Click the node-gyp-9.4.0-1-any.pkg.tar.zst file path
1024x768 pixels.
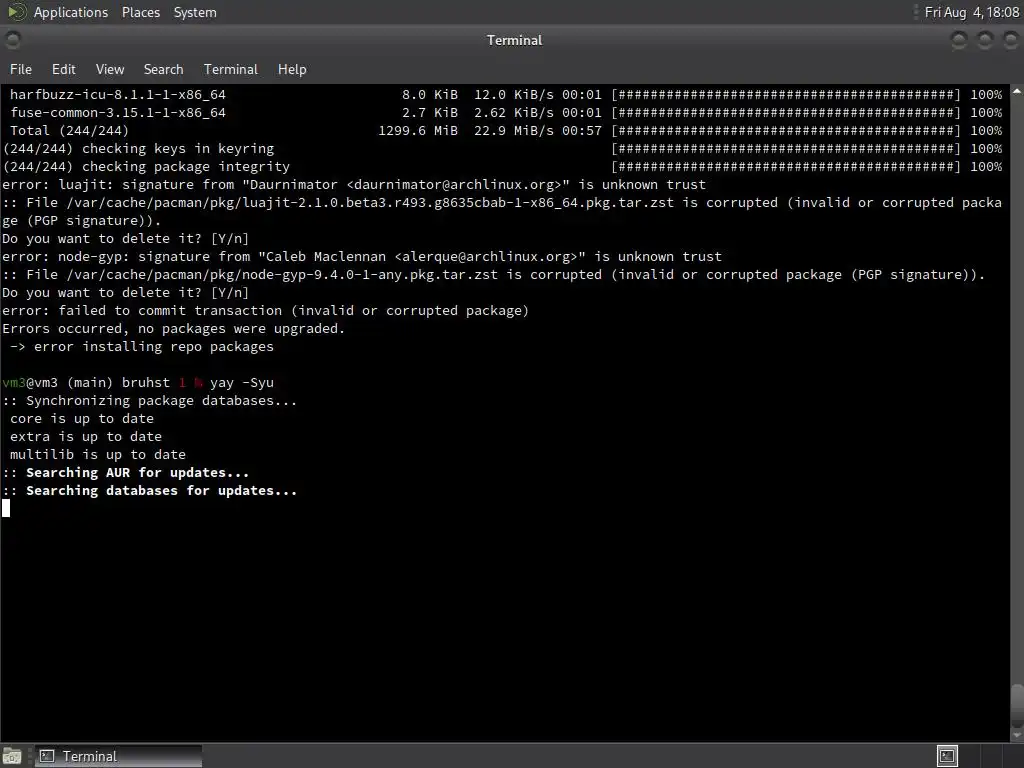(x=282, y=275)
